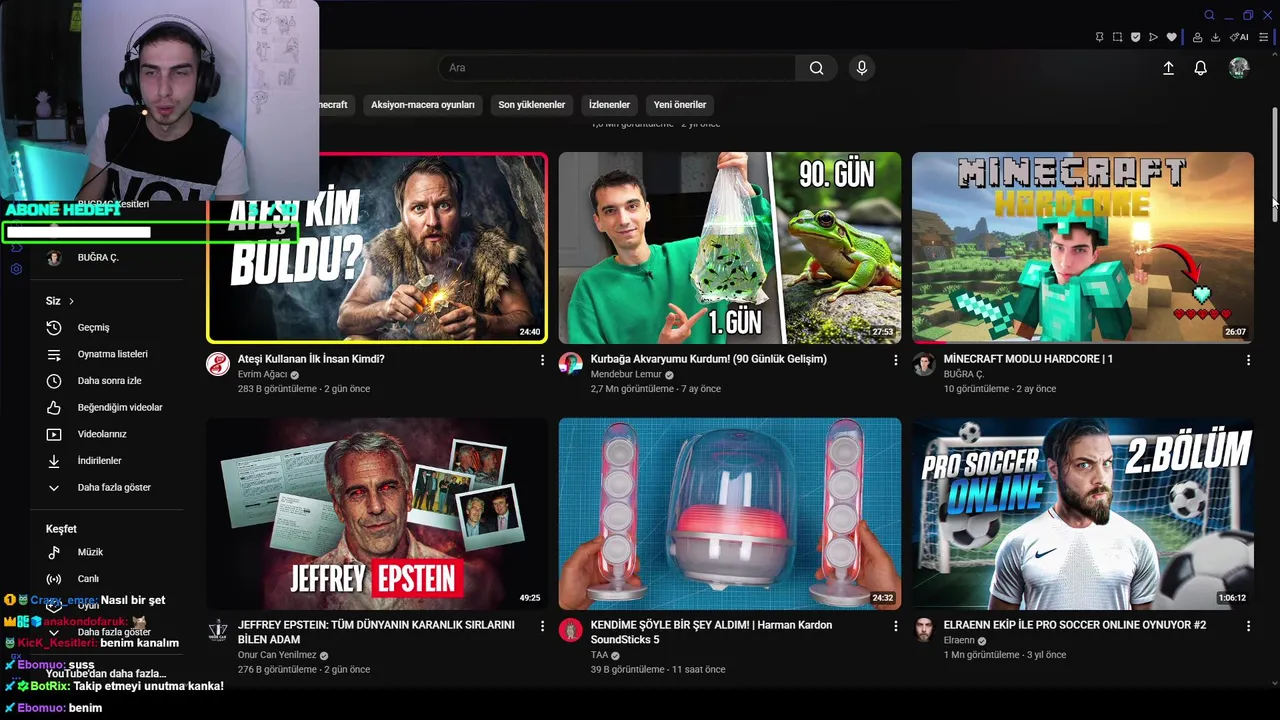Open the account avatar menu
The image size is (1280, 720).
click(1239, 68)
